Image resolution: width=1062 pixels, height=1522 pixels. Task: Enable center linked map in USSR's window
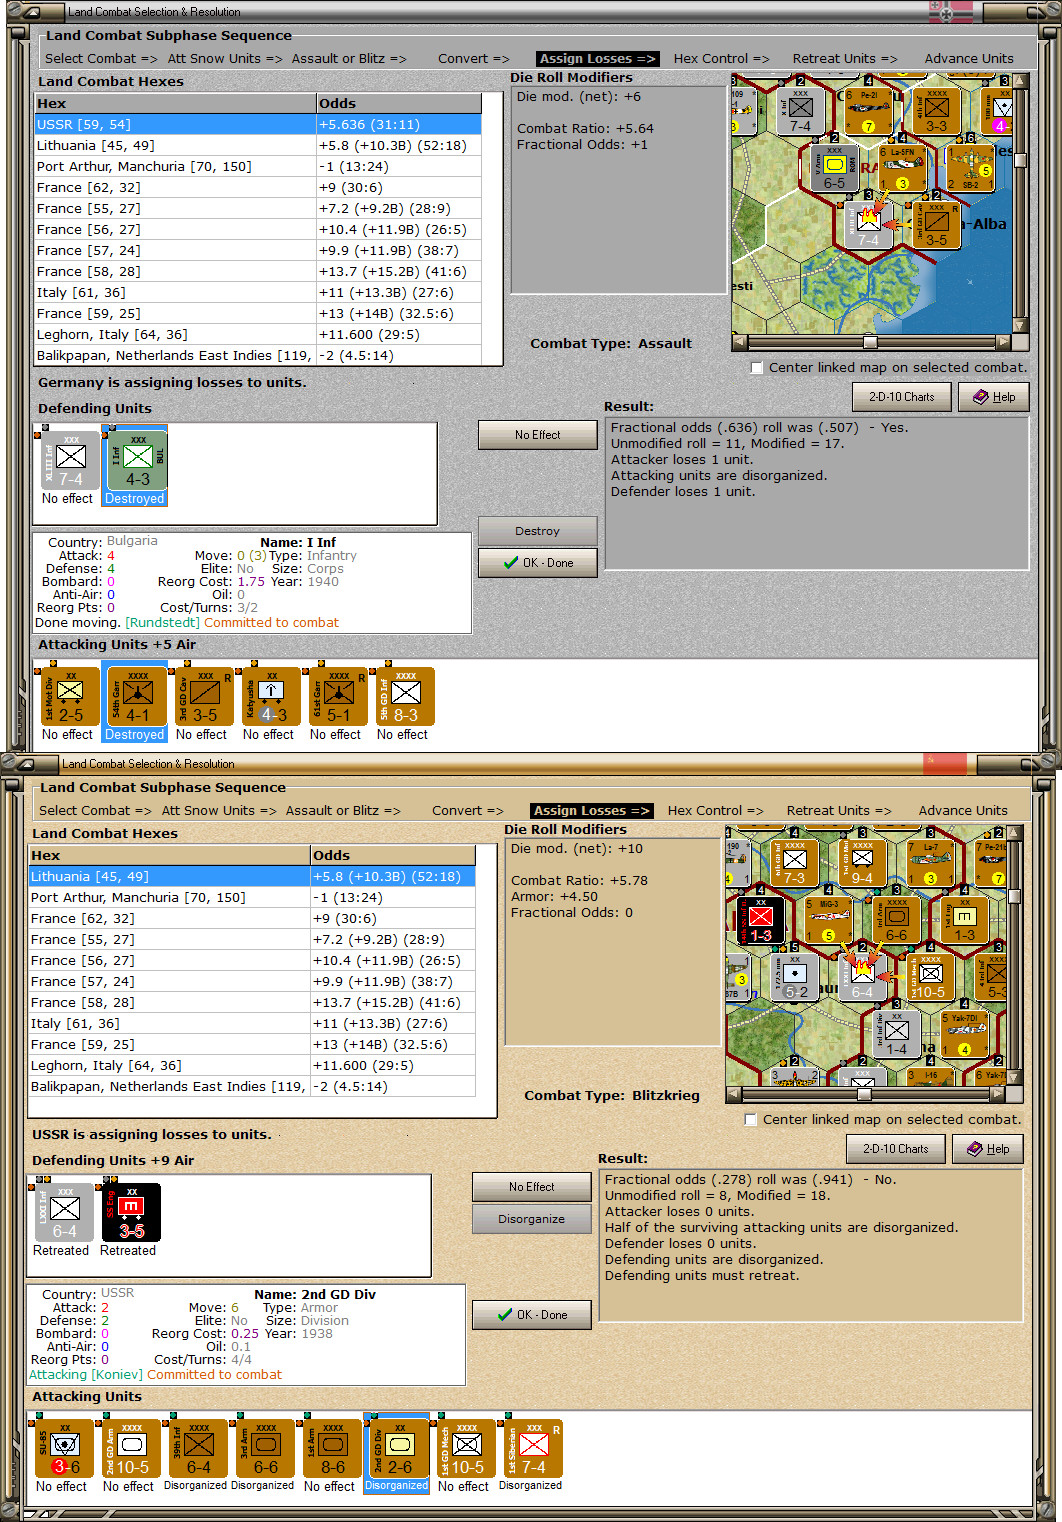(x=751, y=1120)
